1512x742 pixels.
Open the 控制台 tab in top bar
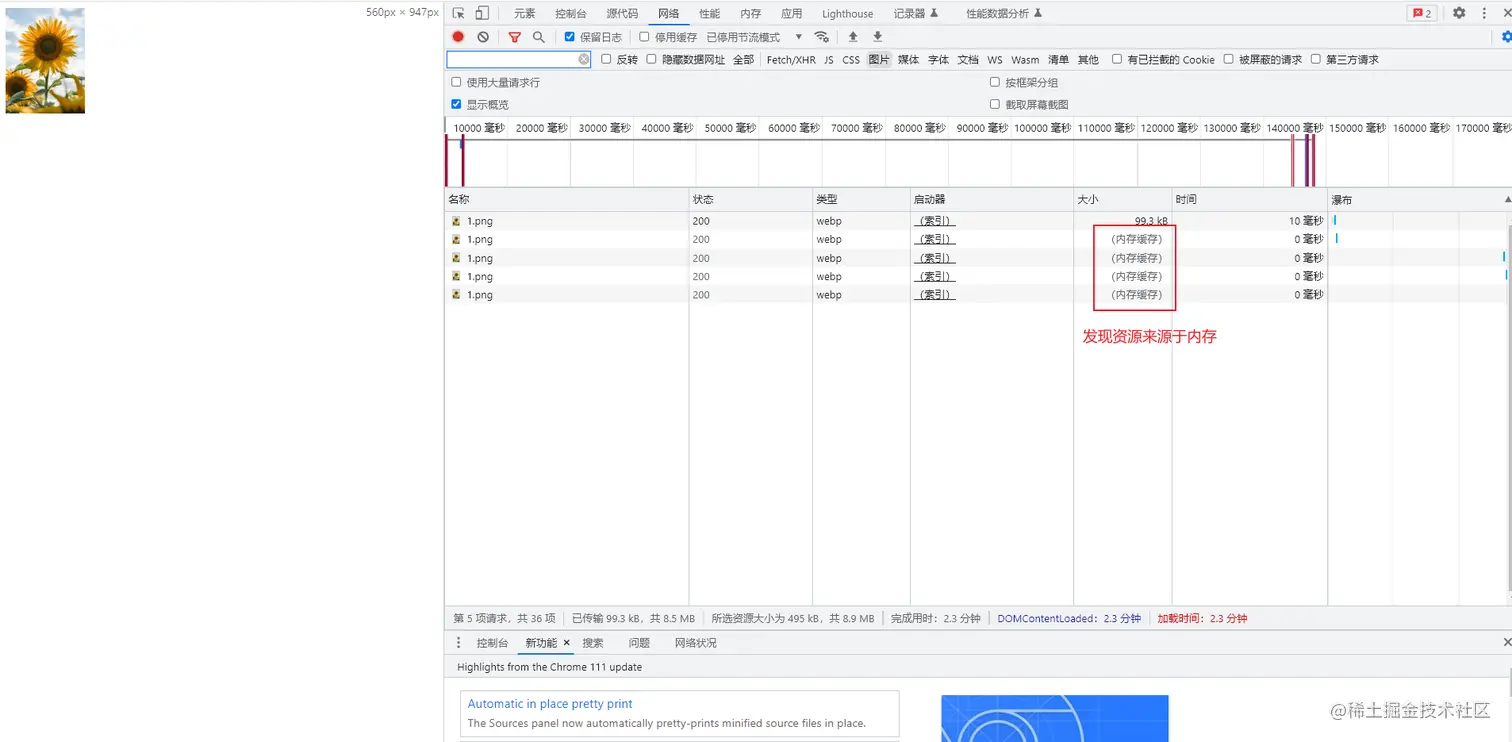pos(571,13)
